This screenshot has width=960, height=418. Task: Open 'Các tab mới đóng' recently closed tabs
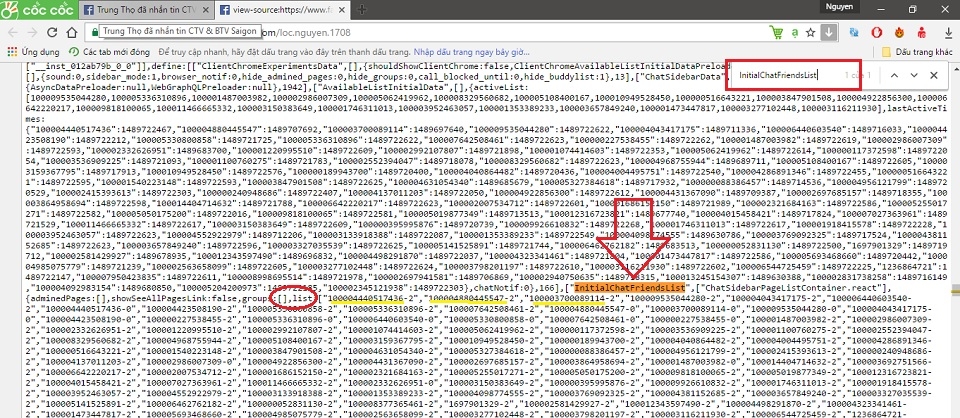click(x=109, y=51)
